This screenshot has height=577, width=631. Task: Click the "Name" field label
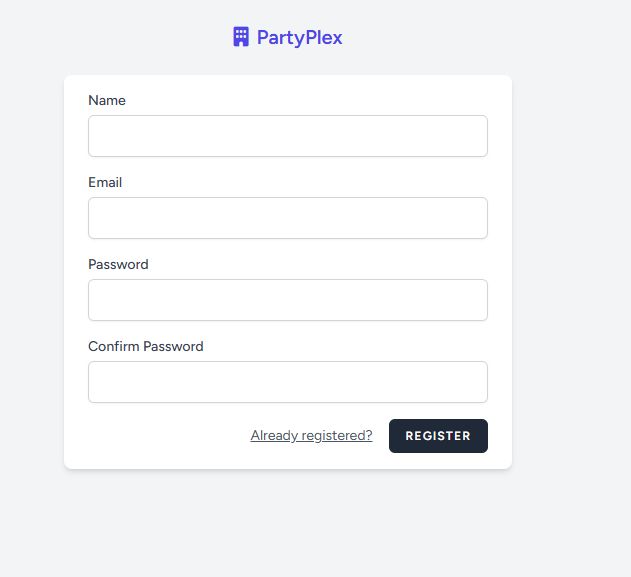click(x=107, y=100)
